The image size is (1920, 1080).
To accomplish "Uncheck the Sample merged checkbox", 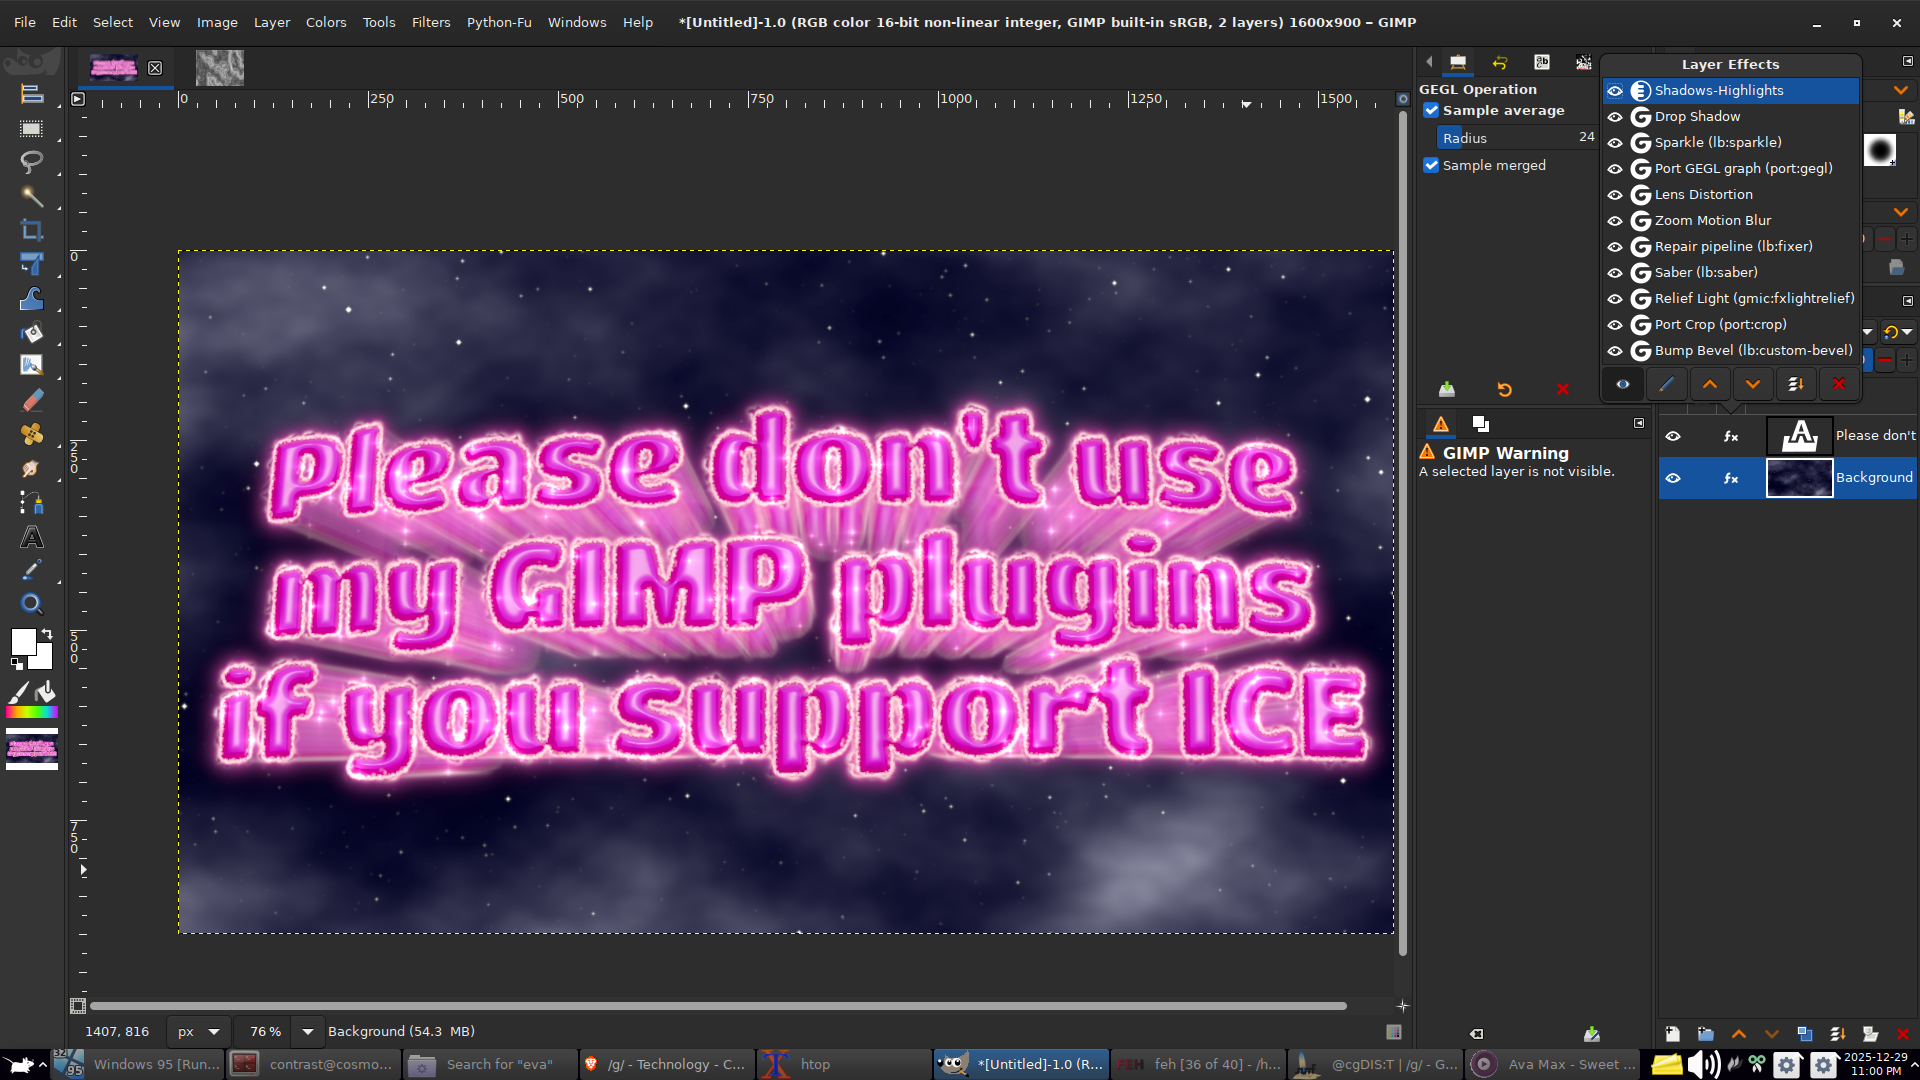I will [x=1432, y=165].
